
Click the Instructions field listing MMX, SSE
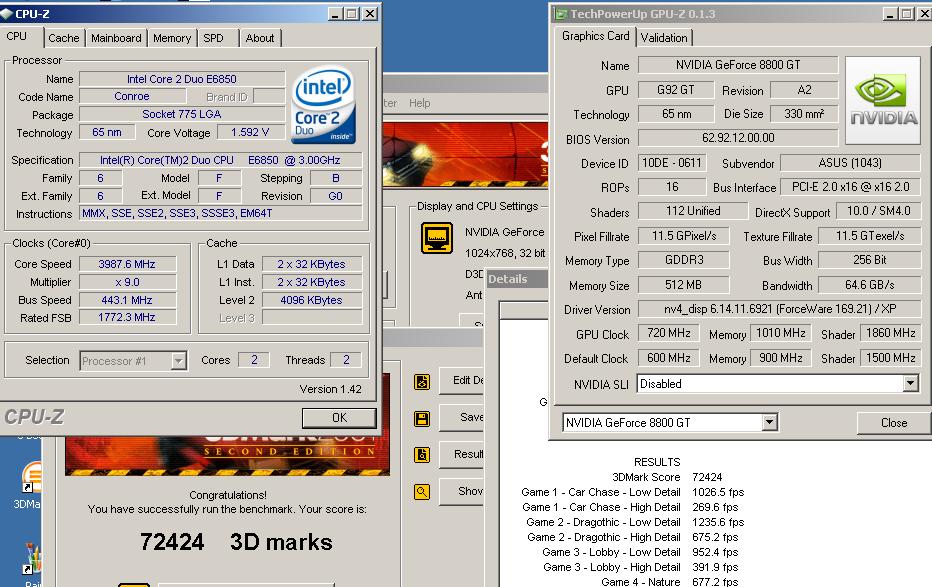click(221, 213)
